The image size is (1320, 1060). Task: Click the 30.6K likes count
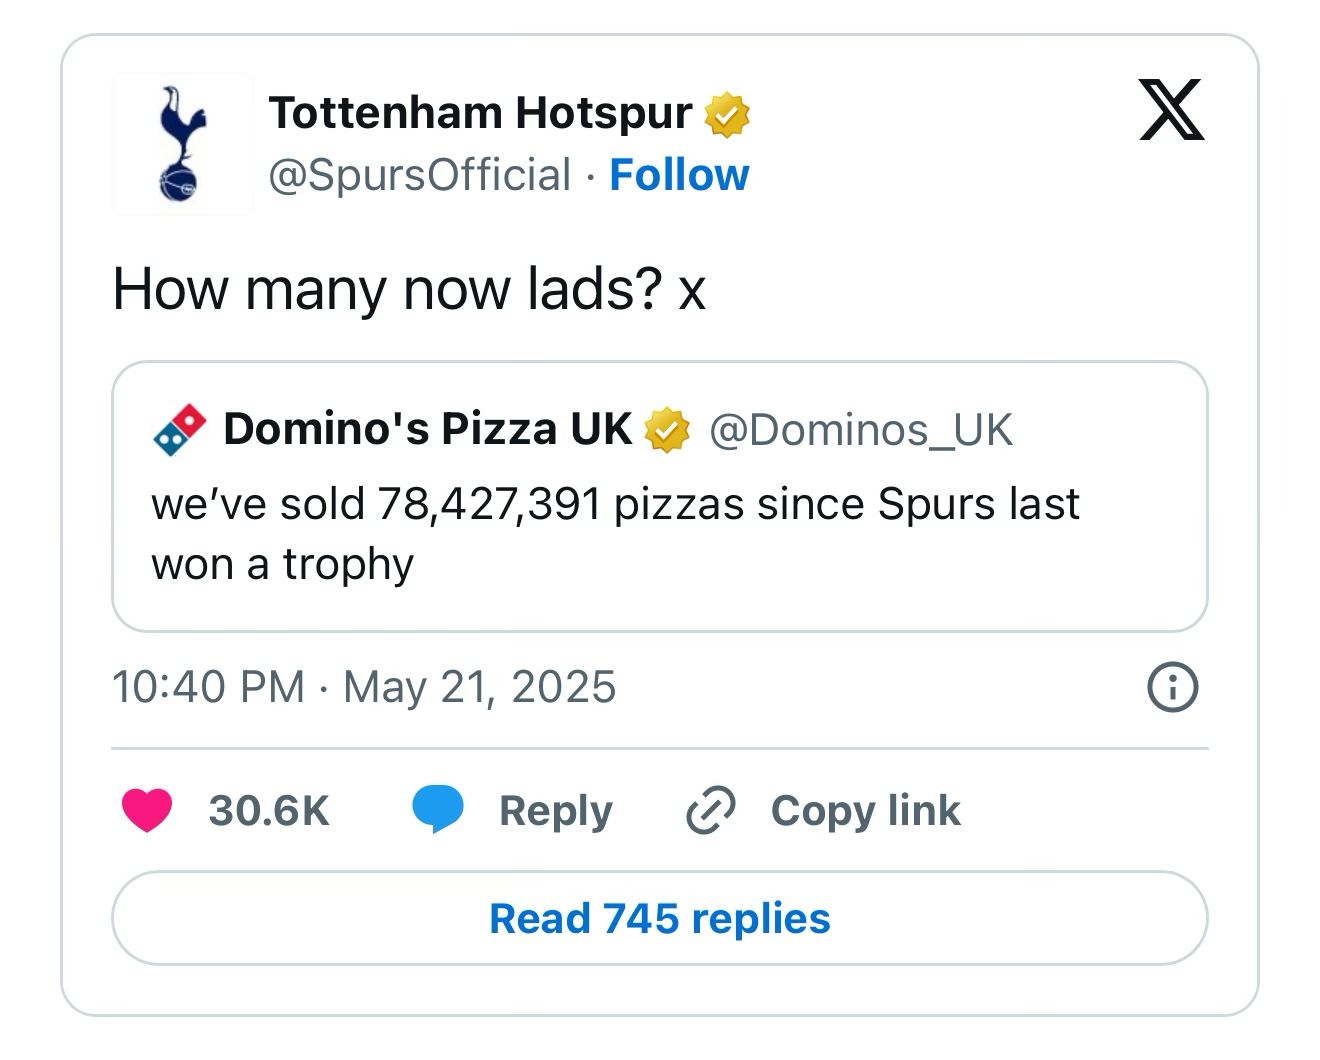coord(269,810)
